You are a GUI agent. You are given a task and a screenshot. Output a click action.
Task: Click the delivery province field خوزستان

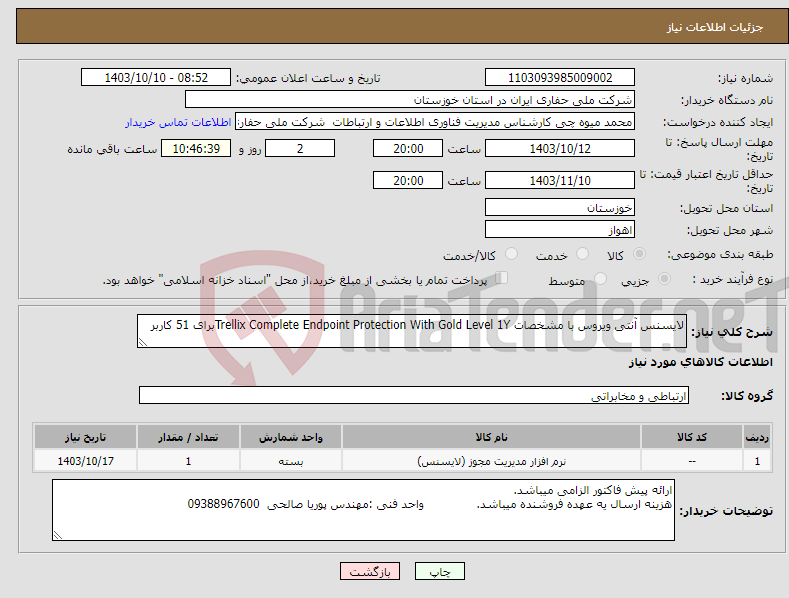pyautogui.click(x=560, y=207)
